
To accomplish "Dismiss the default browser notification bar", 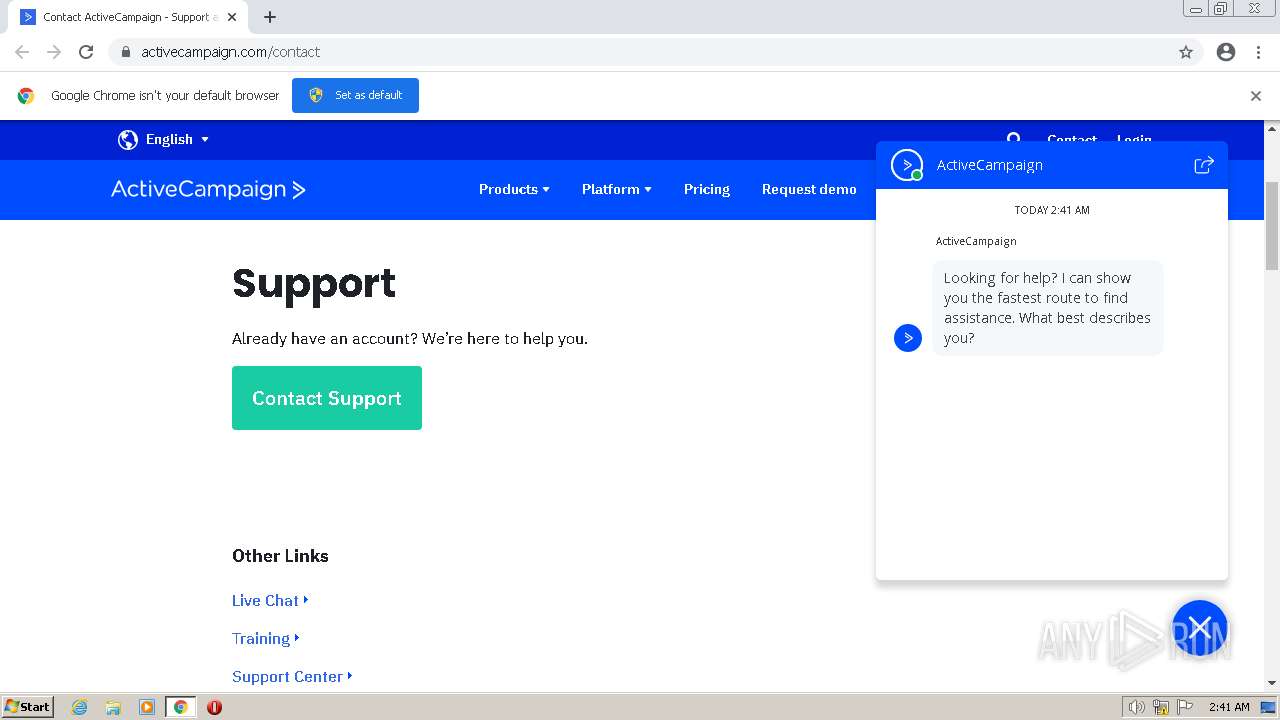I will coord(1256,96).
